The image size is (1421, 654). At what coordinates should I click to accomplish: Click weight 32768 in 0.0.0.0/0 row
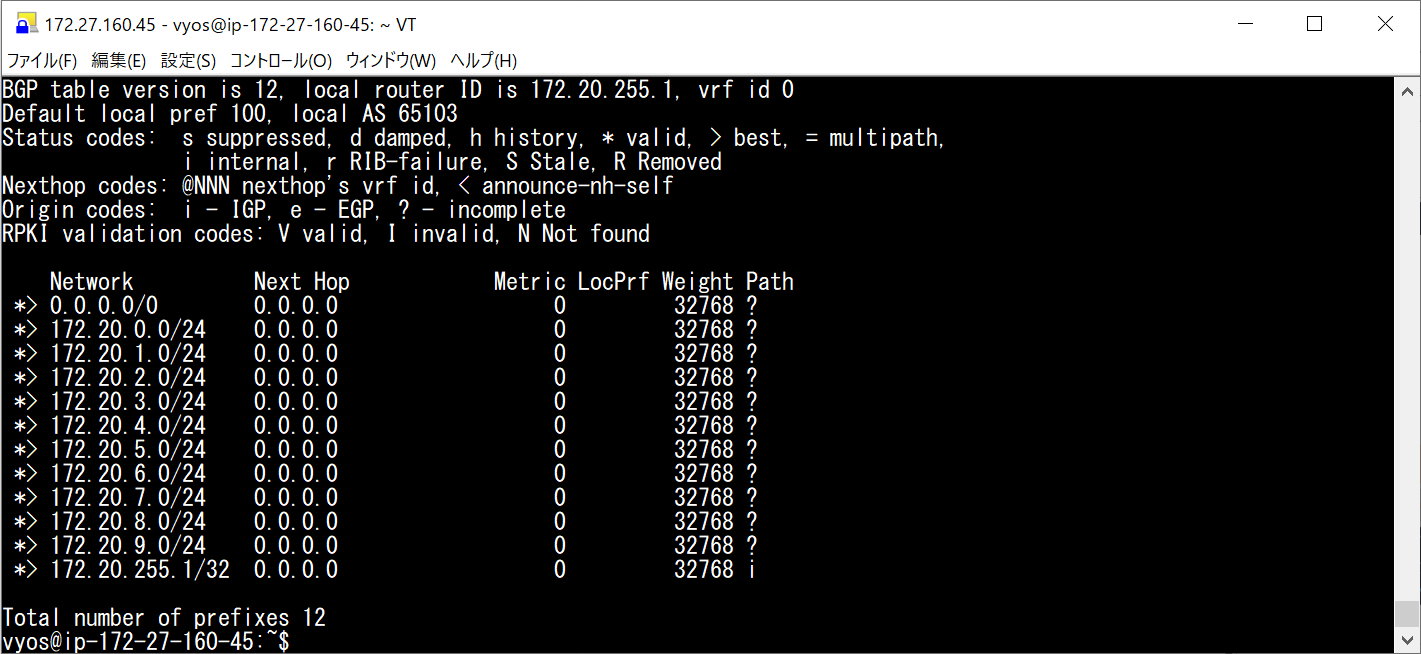pyautogui.click(x=704, y=306)
